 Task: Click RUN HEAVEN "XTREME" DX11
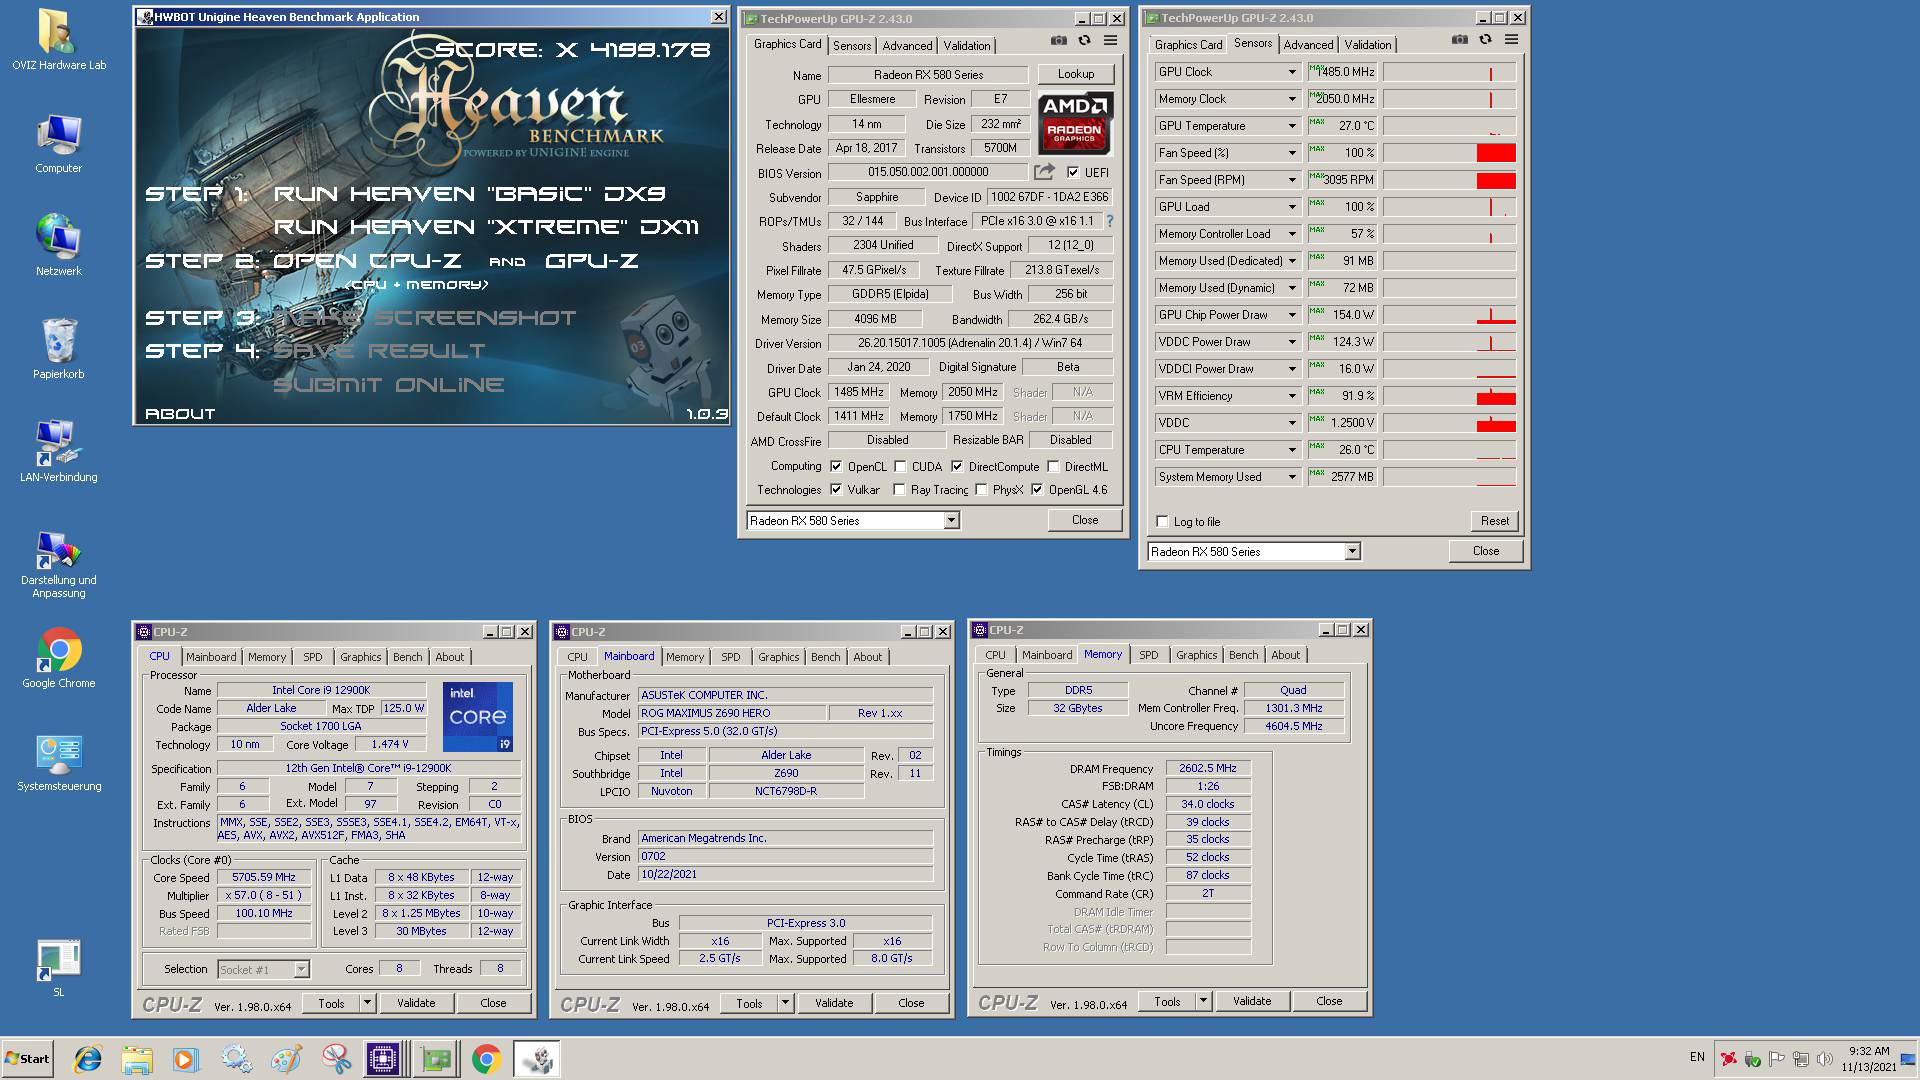point(486,227)
